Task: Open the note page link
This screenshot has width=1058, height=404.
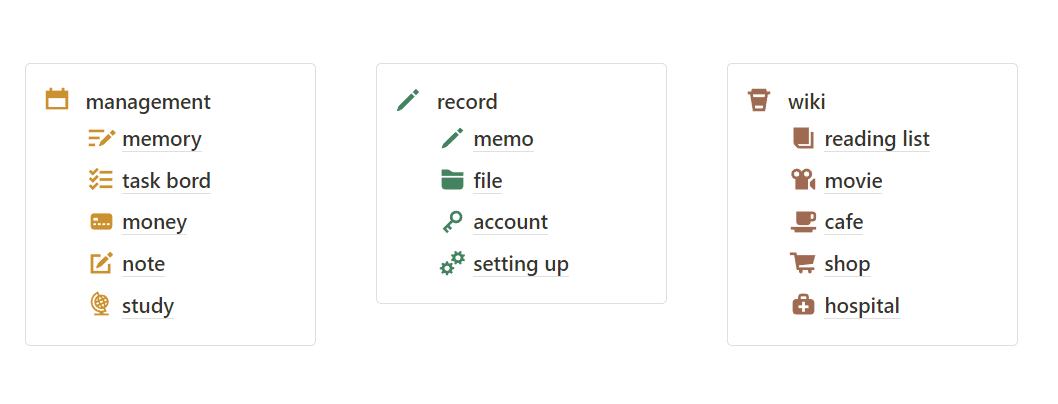Action: click(x=144, y=264)
